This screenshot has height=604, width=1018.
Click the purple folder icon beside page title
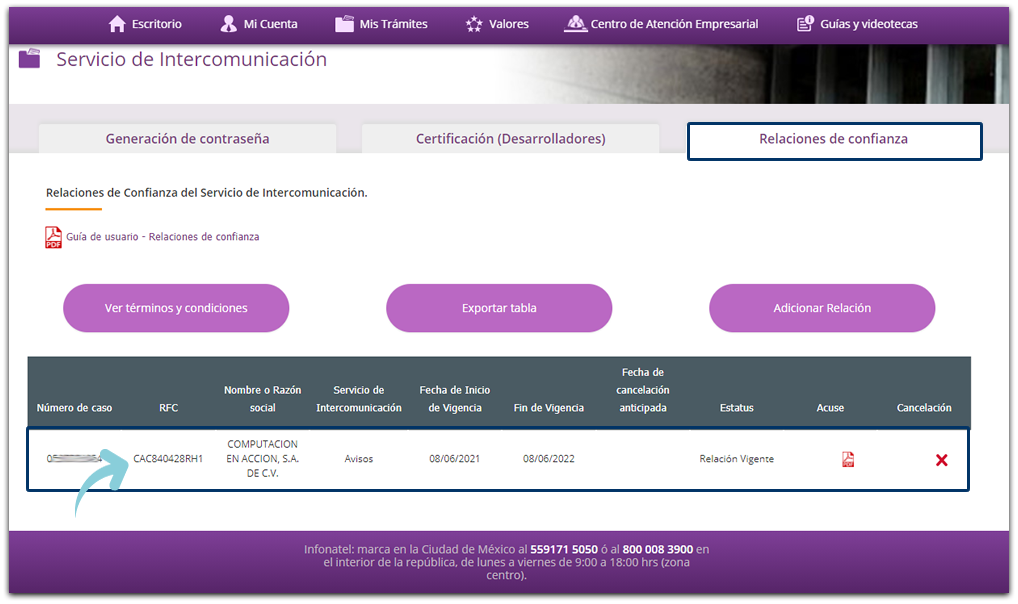[30, 59]
